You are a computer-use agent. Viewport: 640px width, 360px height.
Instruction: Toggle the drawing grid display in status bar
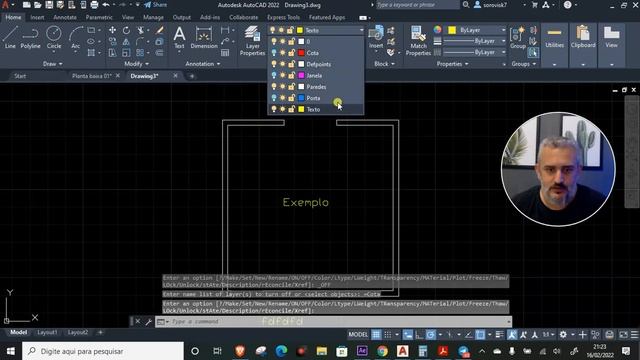[x=376, y=335]
